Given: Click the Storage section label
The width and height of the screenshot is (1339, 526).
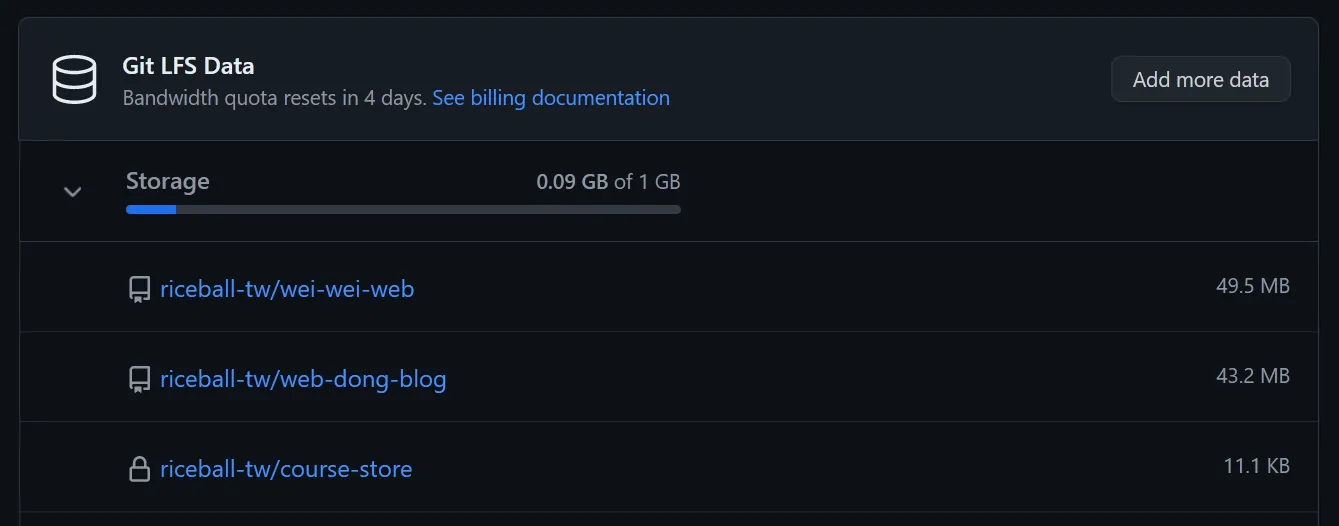Looking at the screenshot, I should tap(168, 182).
